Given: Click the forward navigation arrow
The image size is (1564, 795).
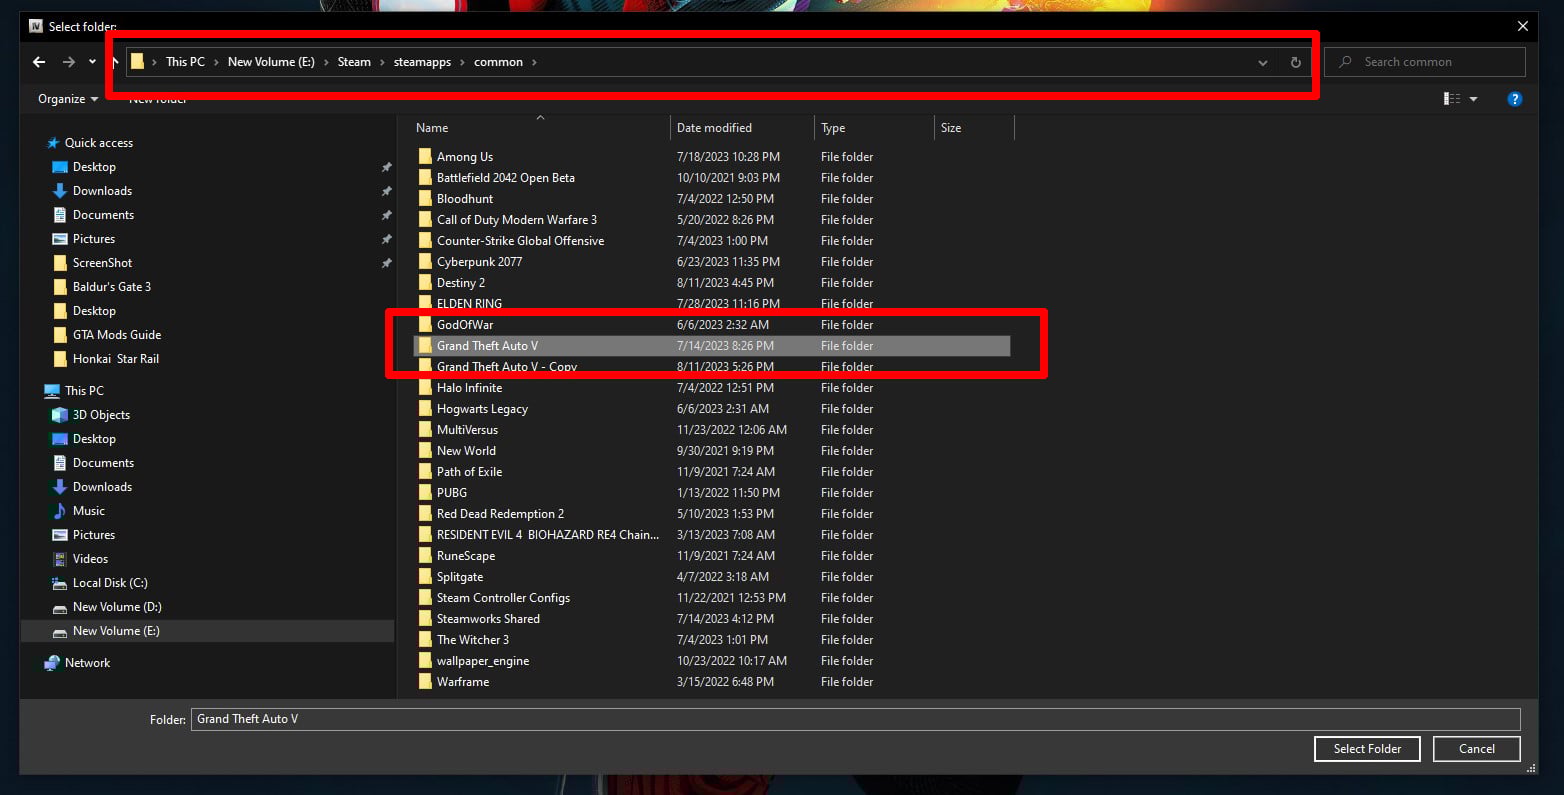Looking at the screenshot, I should click(66, 61).
